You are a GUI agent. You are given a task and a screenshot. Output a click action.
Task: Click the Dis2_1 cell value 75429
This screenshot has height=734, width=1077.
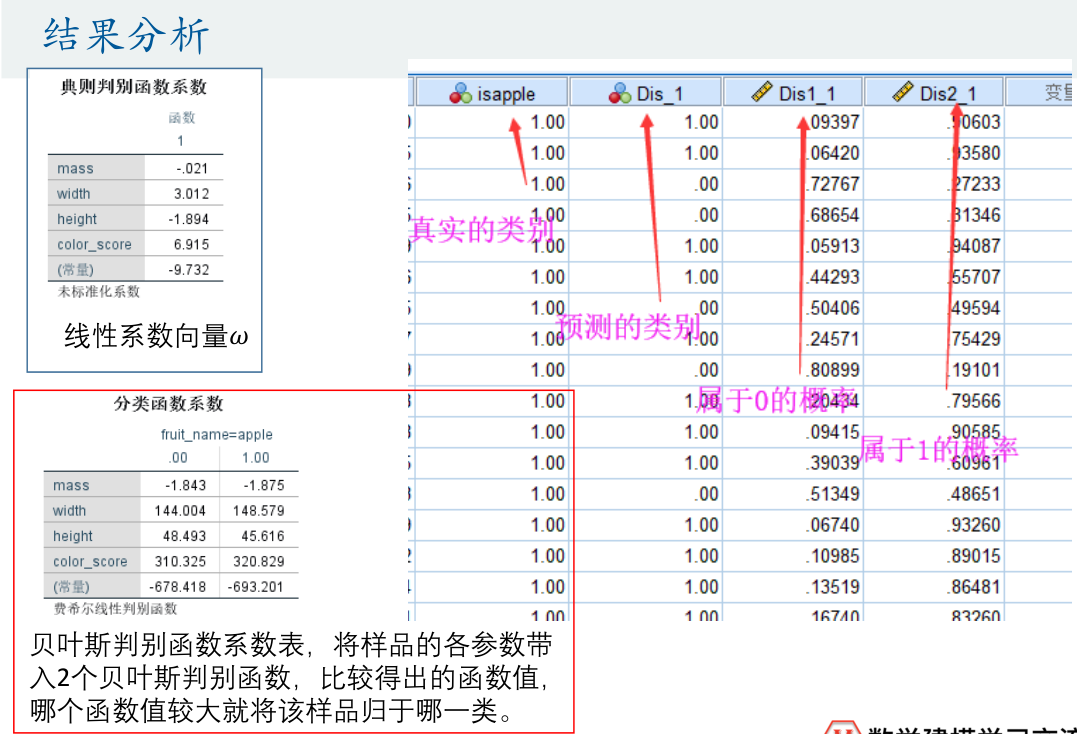coord(976,339)
